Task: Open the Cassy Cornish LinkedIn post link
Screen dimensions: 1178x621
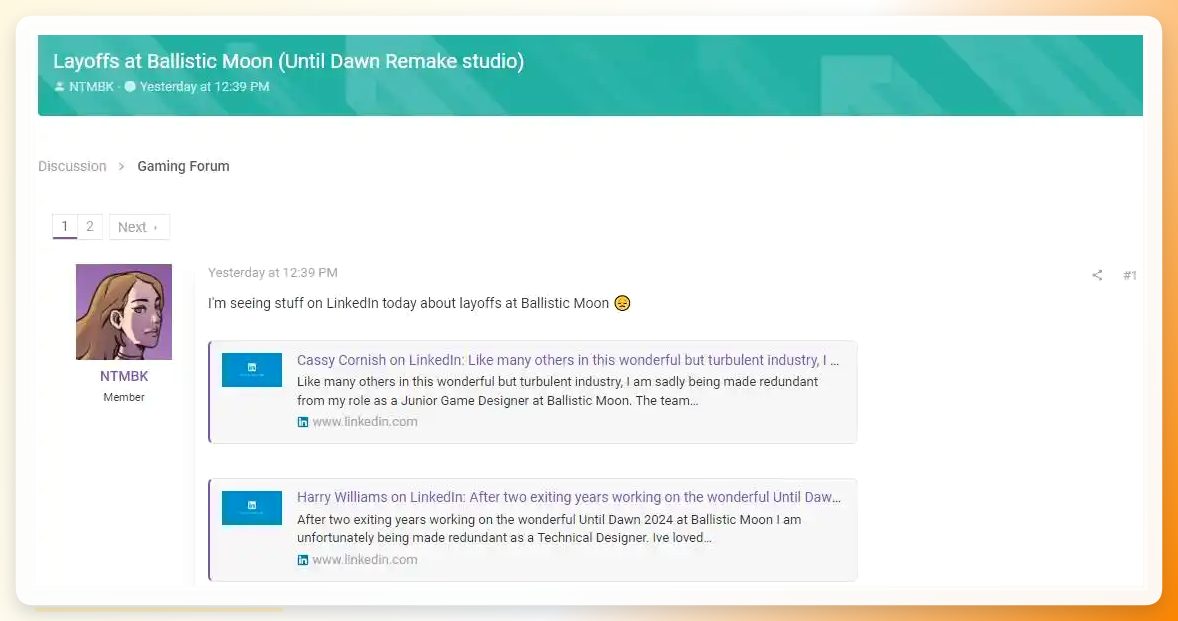Action: tap(568, 360)
